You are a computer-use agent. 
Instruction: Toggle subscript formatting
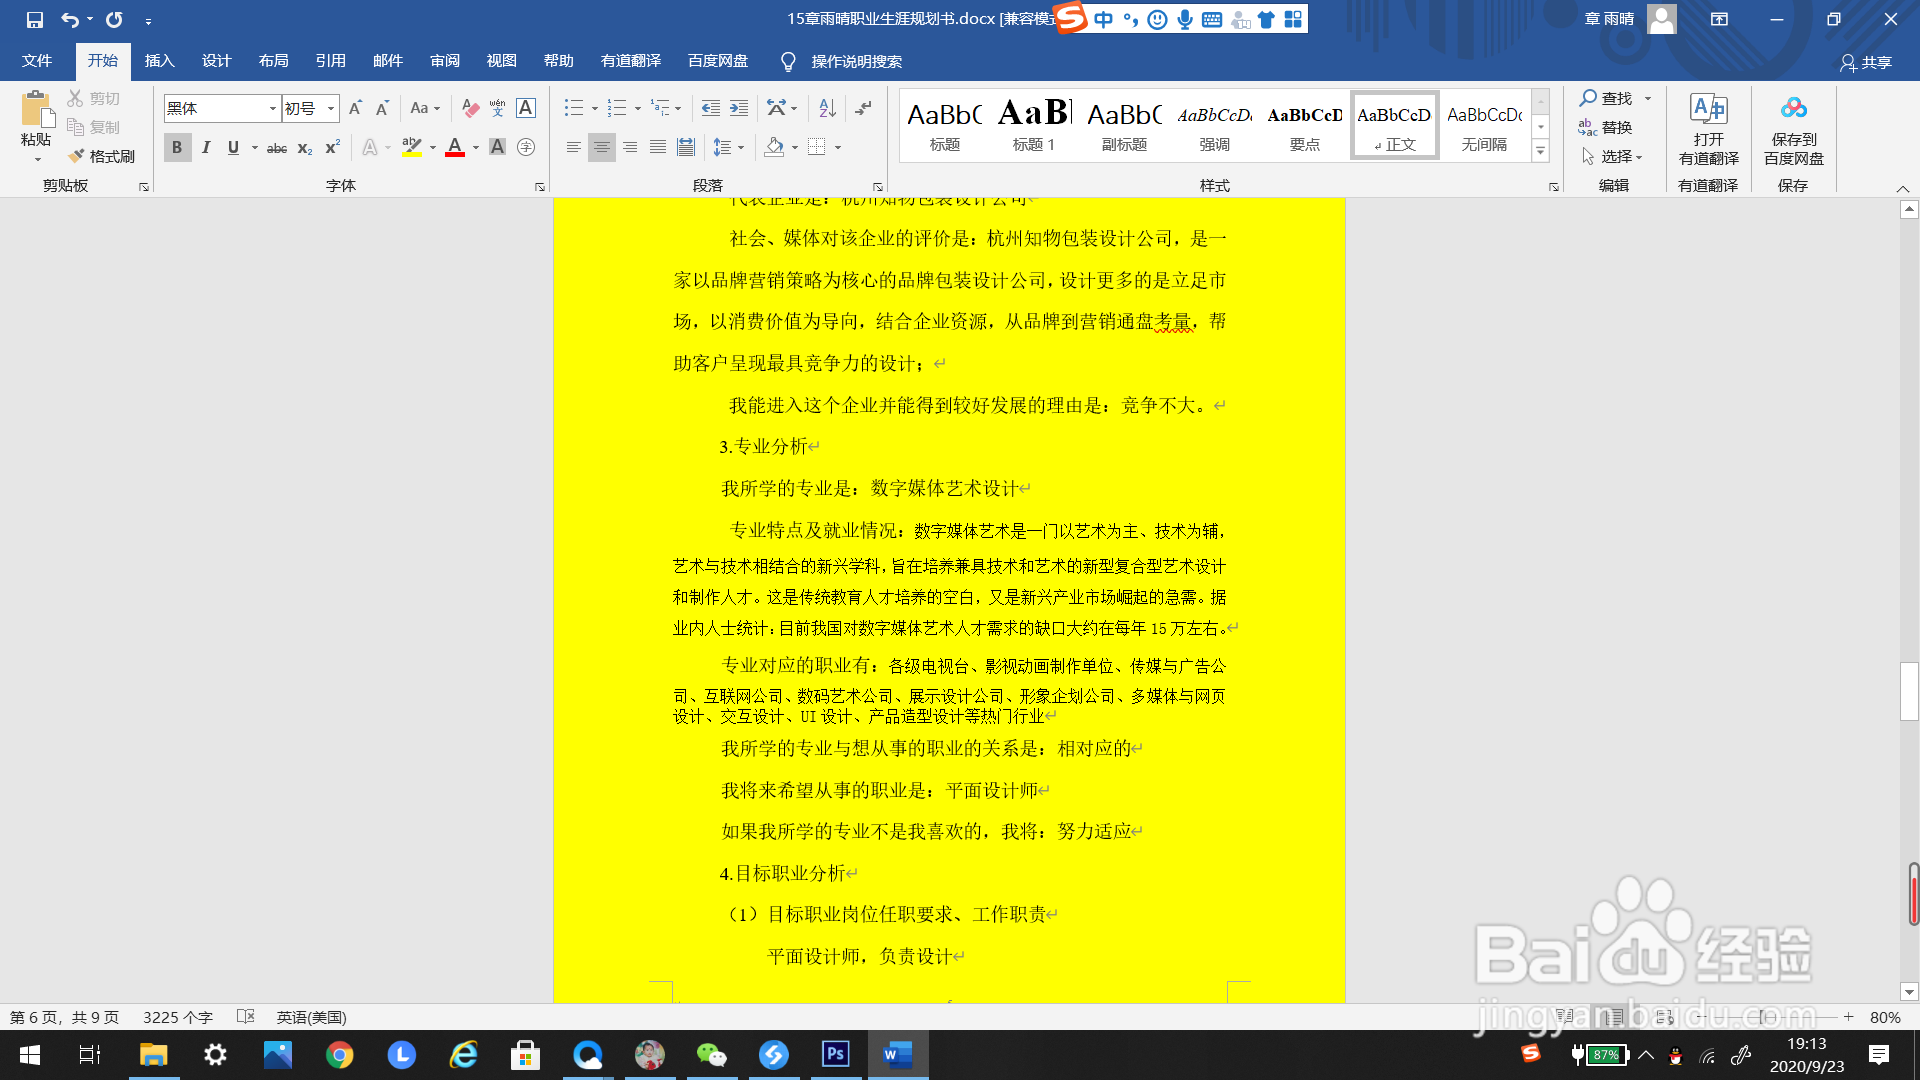coord(305,147)
